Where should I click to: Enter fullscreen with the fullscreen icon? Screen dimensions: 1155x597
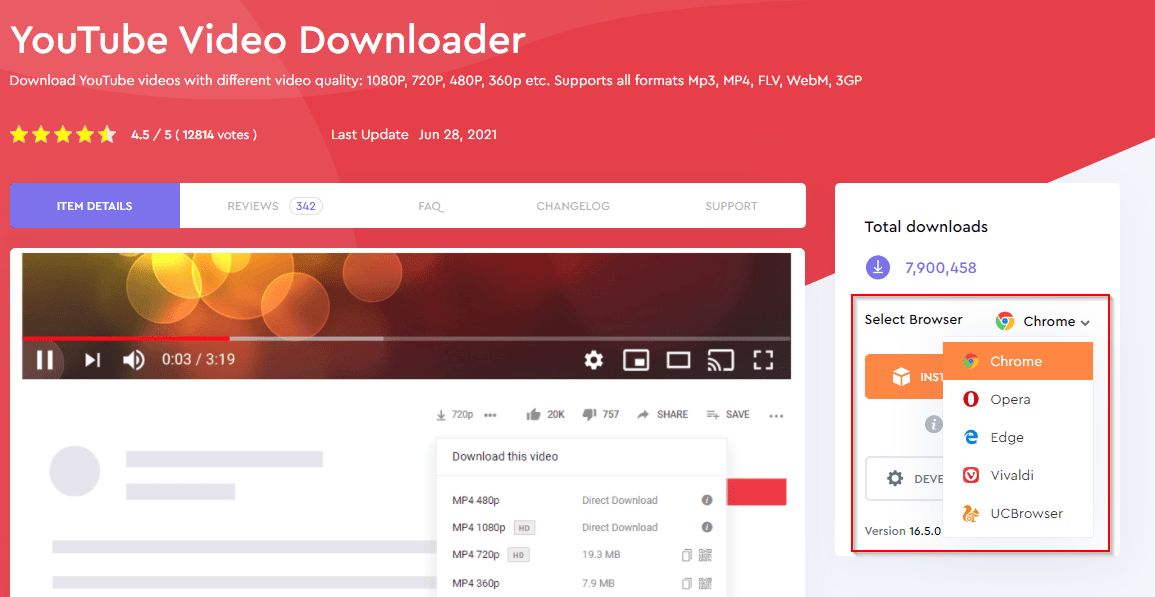point(763,360)
